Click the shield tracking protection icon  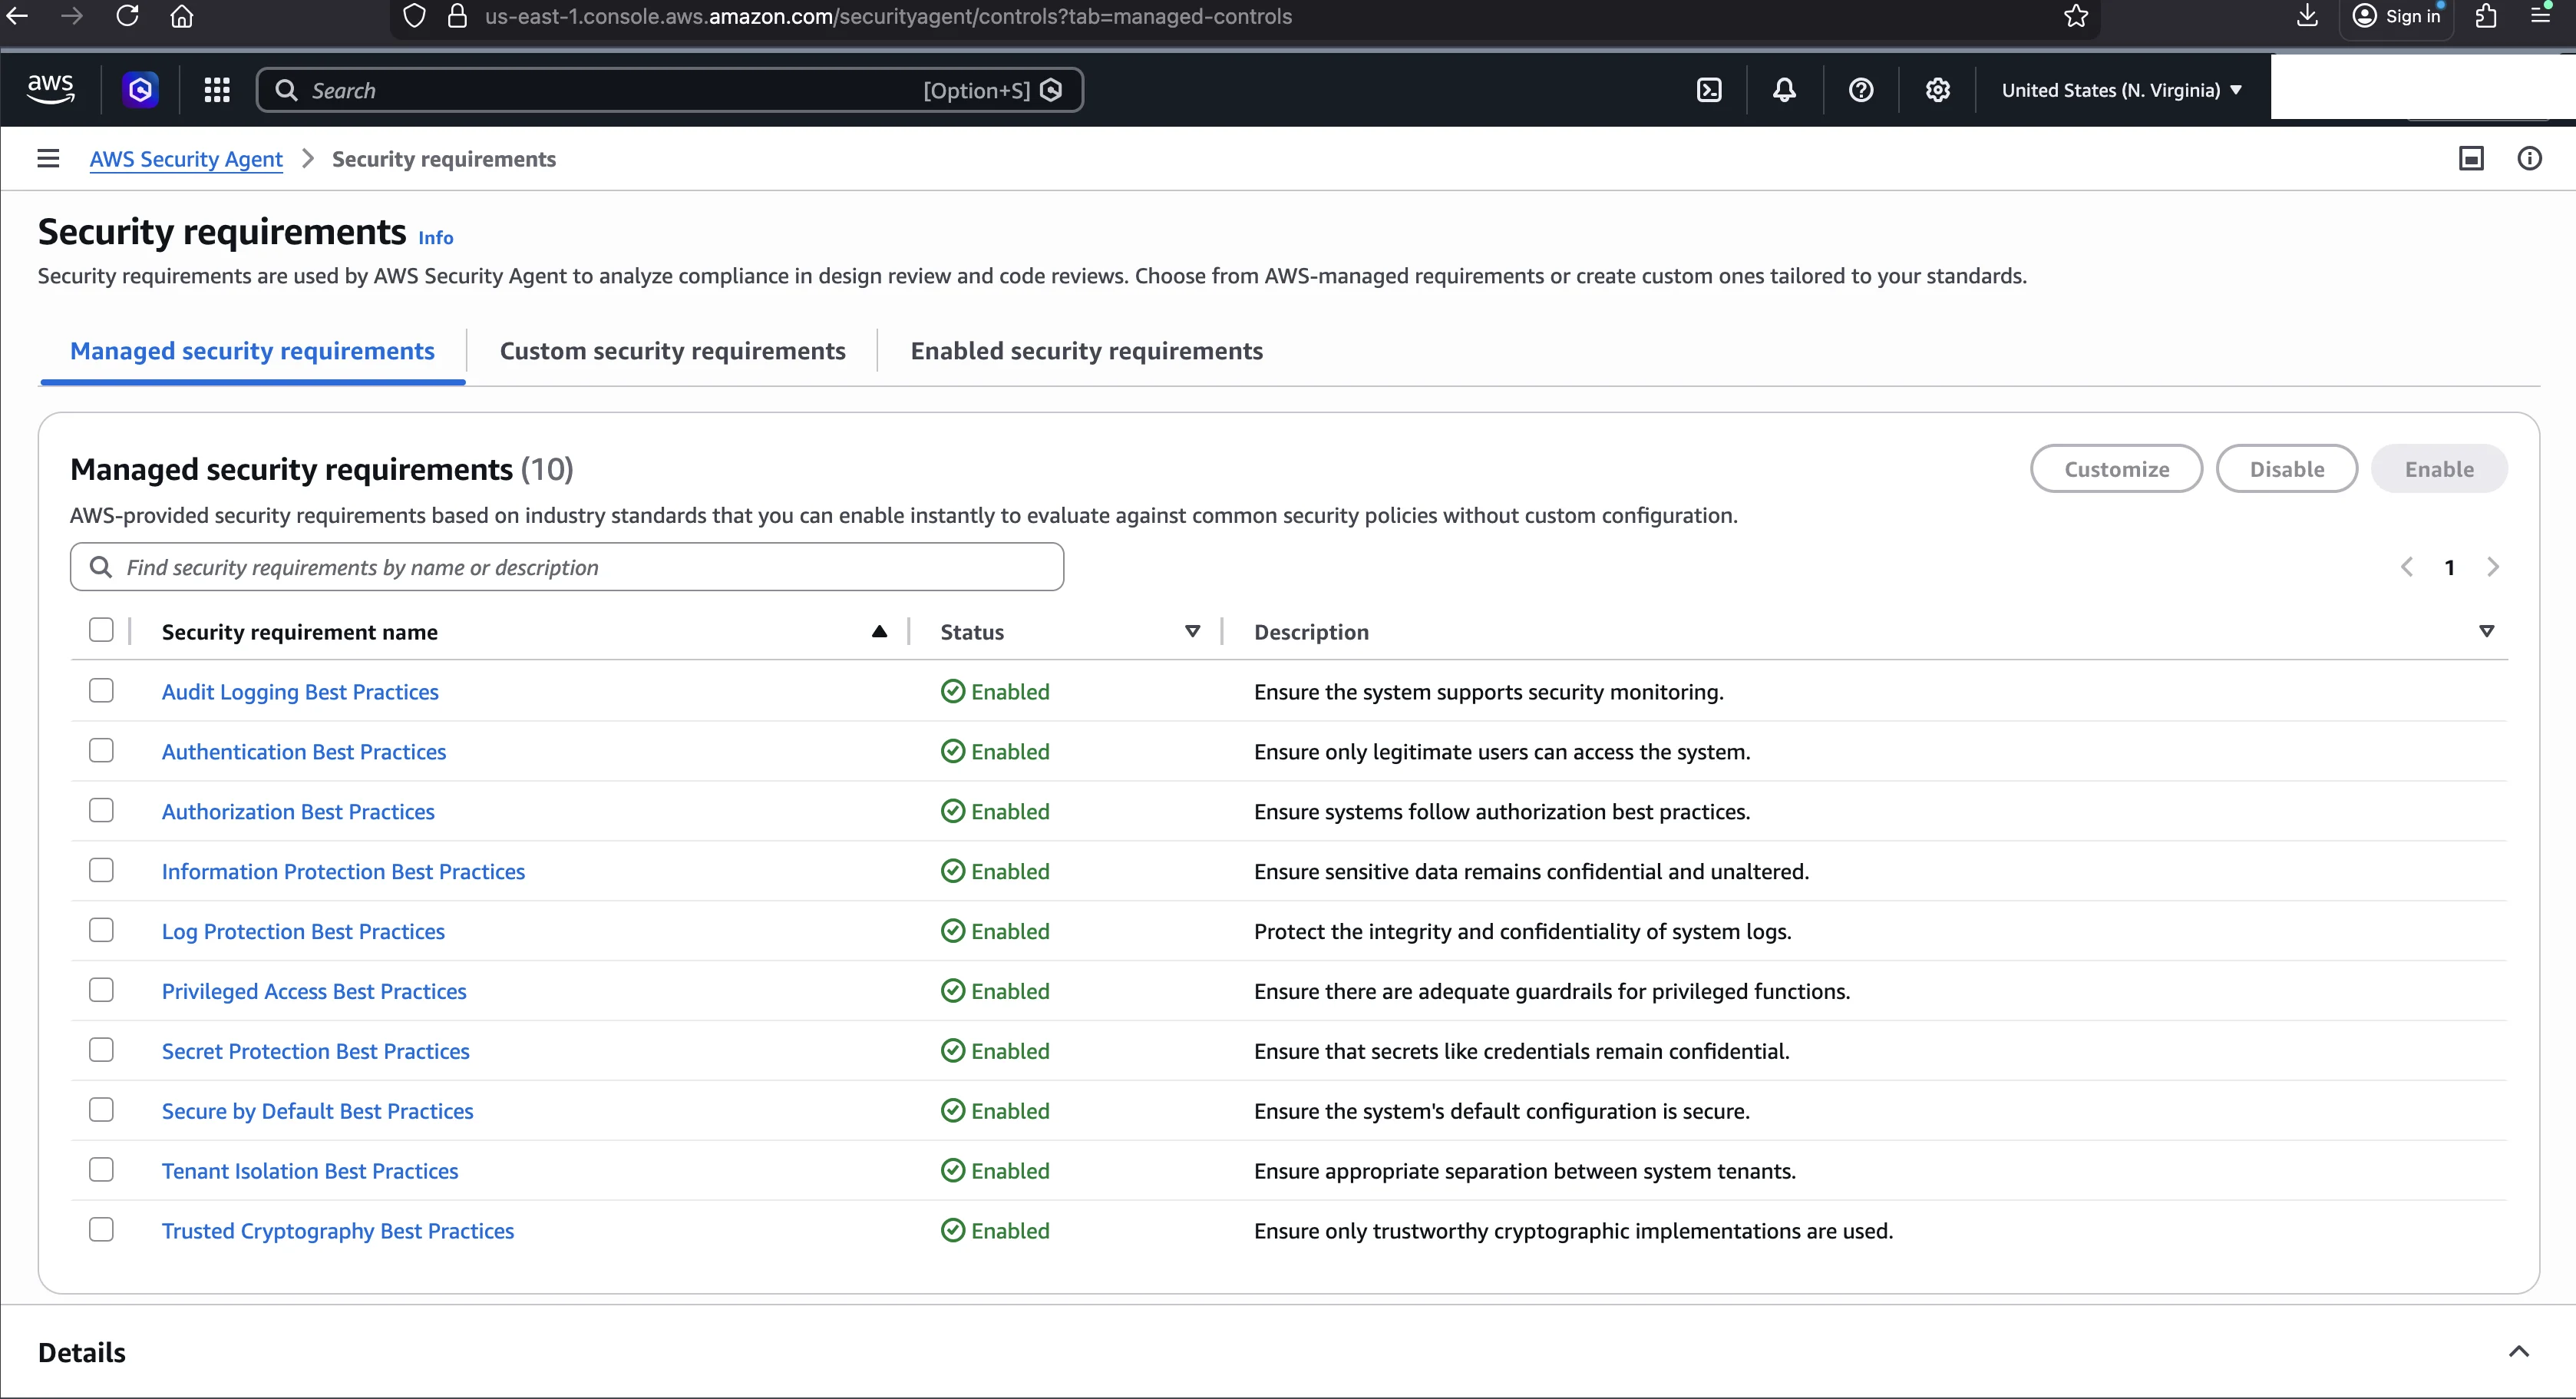pos(414,16)
